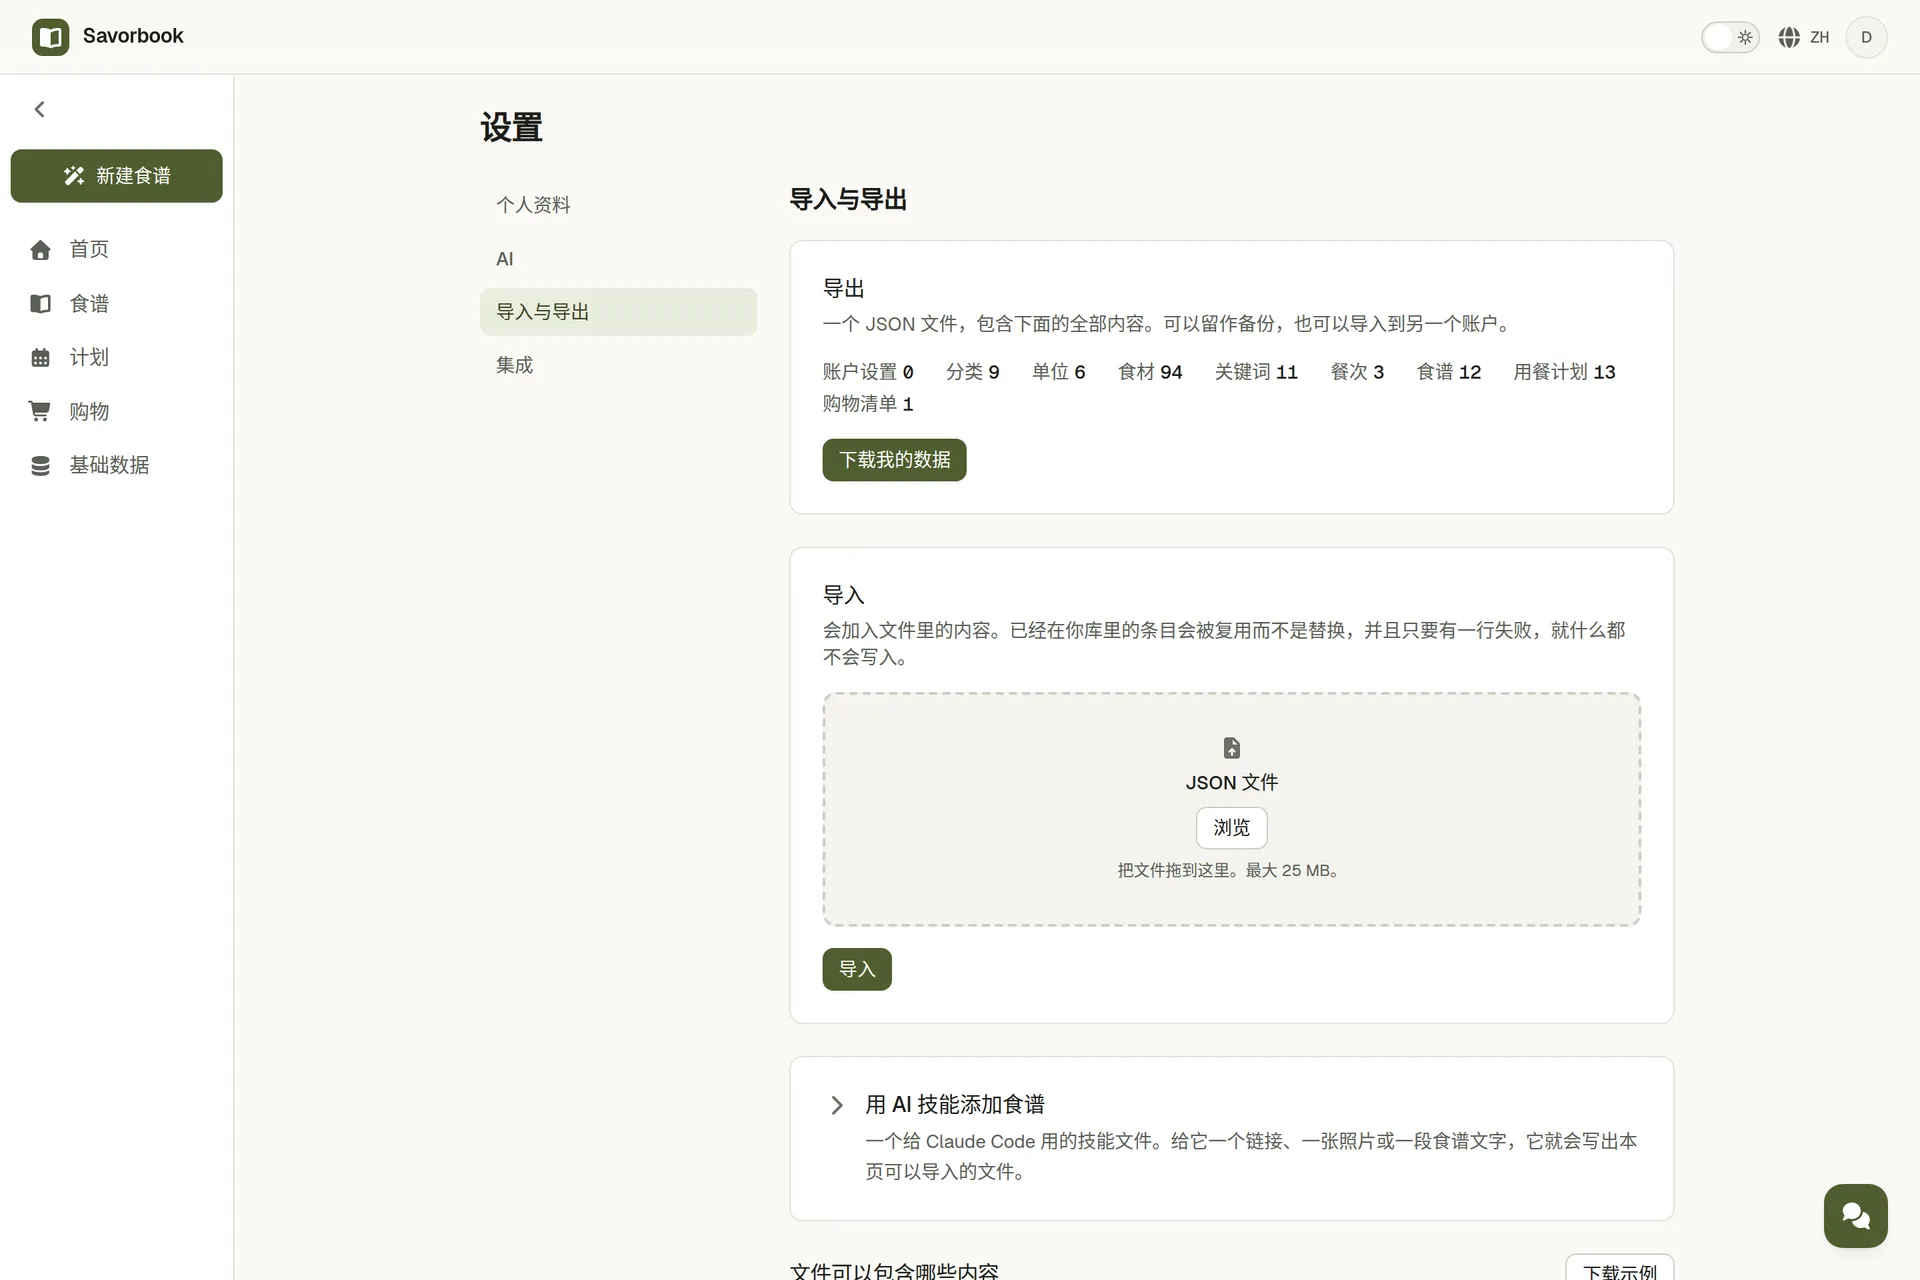This screenshot has height=1280, width=1920.
Task: Click the home icon beside 首页
Action: click(x=40, y=250)
